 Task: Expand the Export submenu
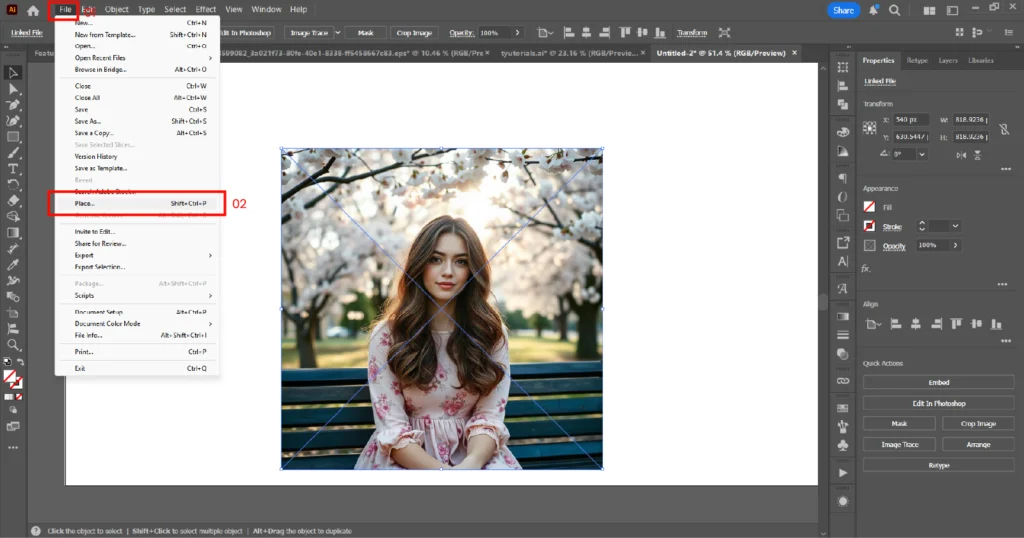point(137,255)
